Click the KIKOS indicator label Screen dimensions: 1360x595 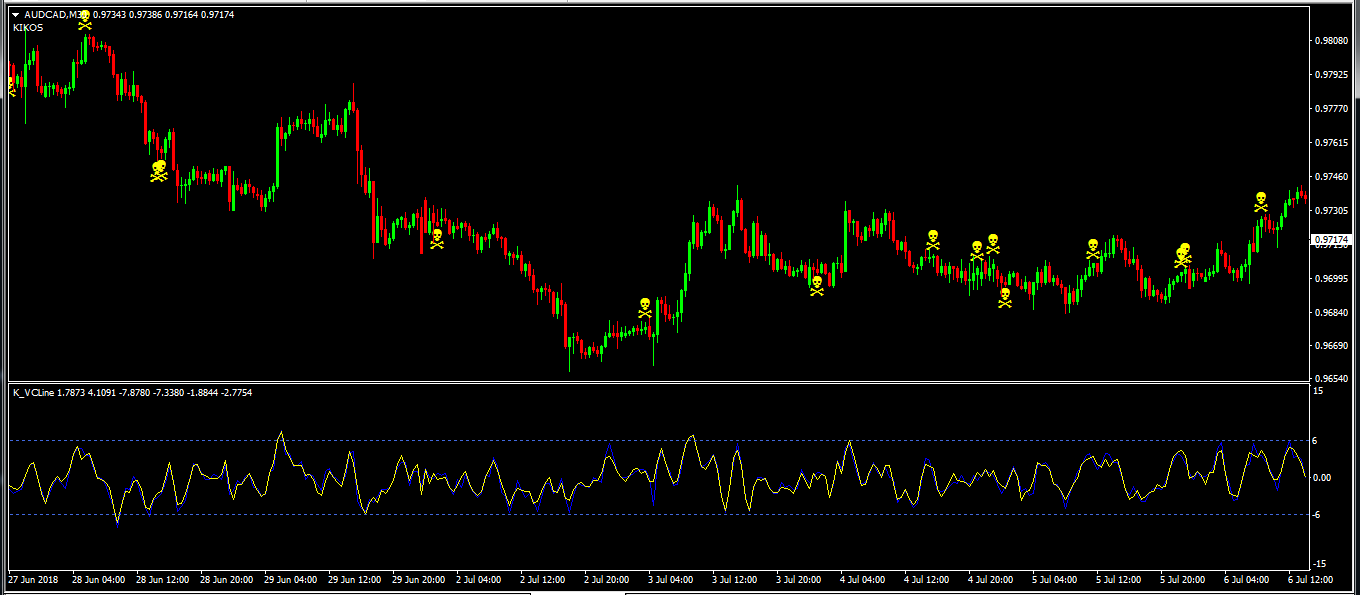[28, 28]
